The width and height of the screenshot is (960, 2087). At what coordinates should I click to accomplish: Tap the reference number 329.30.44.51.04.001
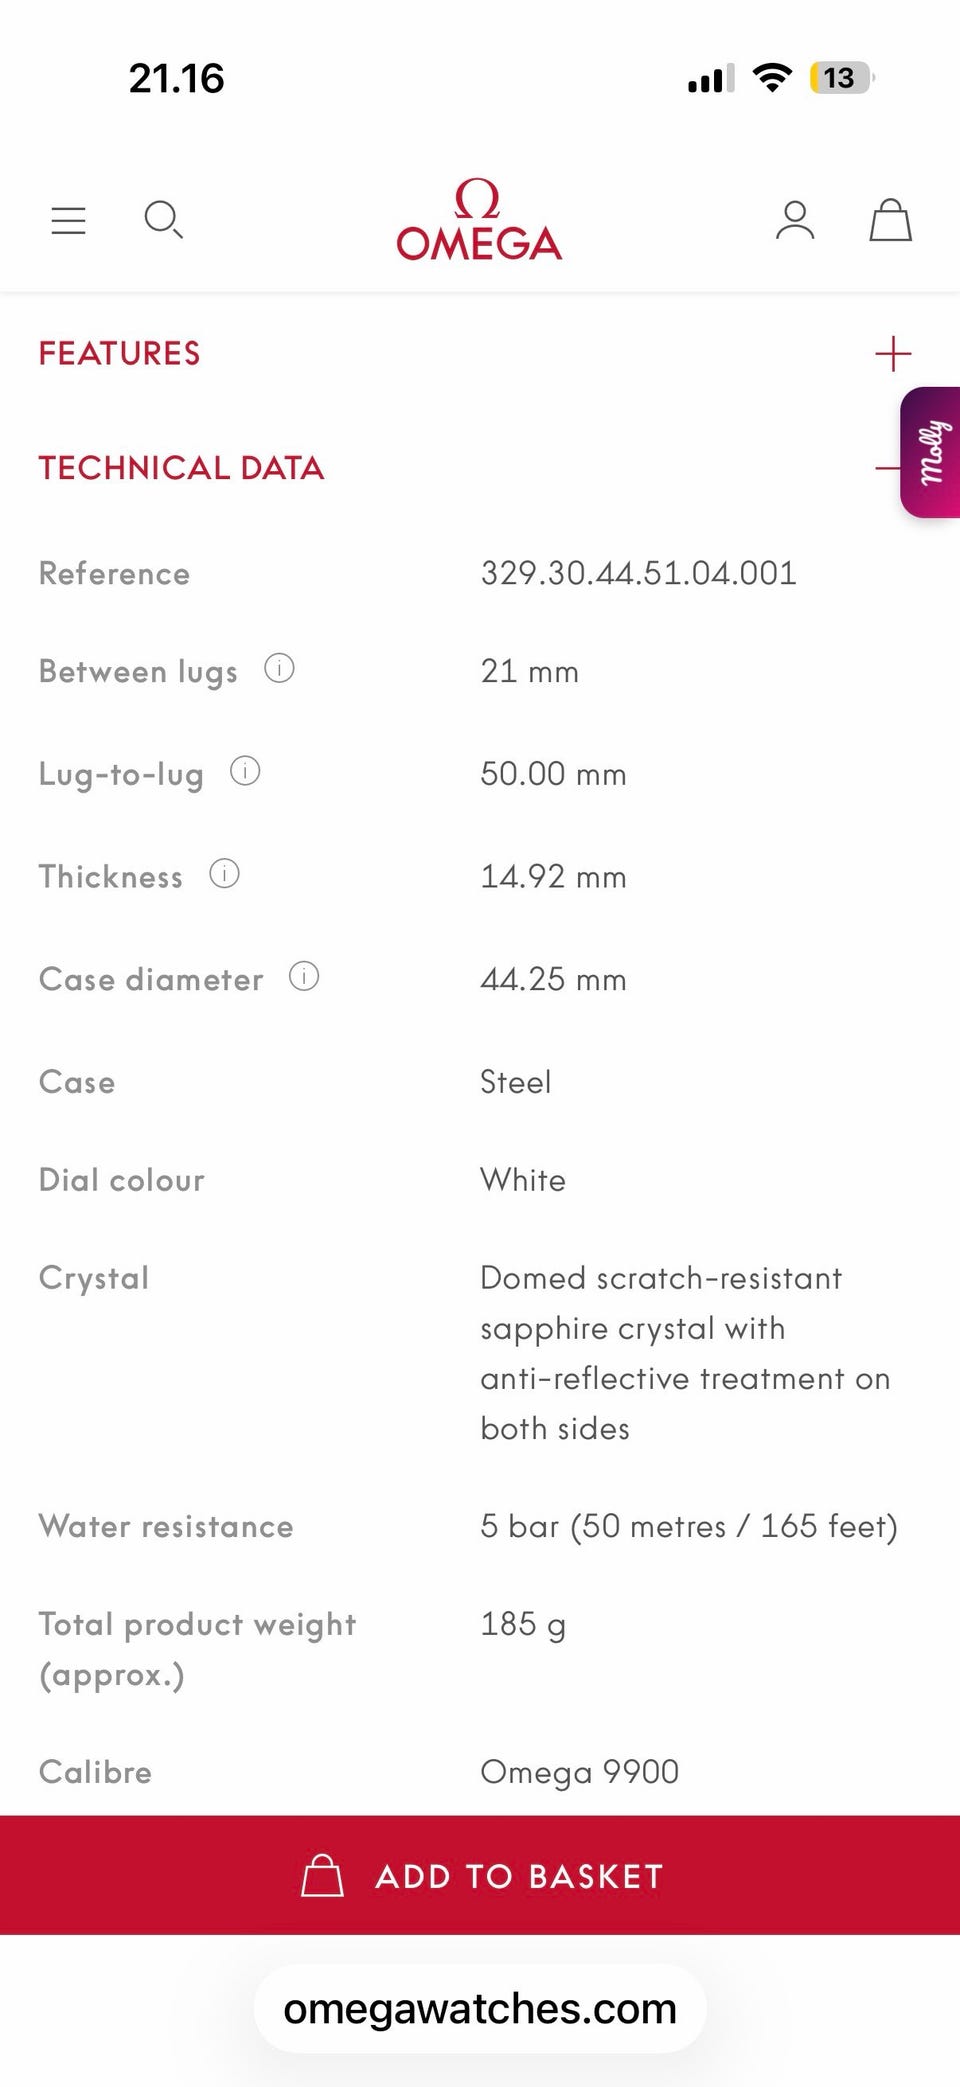coord(638,573)
